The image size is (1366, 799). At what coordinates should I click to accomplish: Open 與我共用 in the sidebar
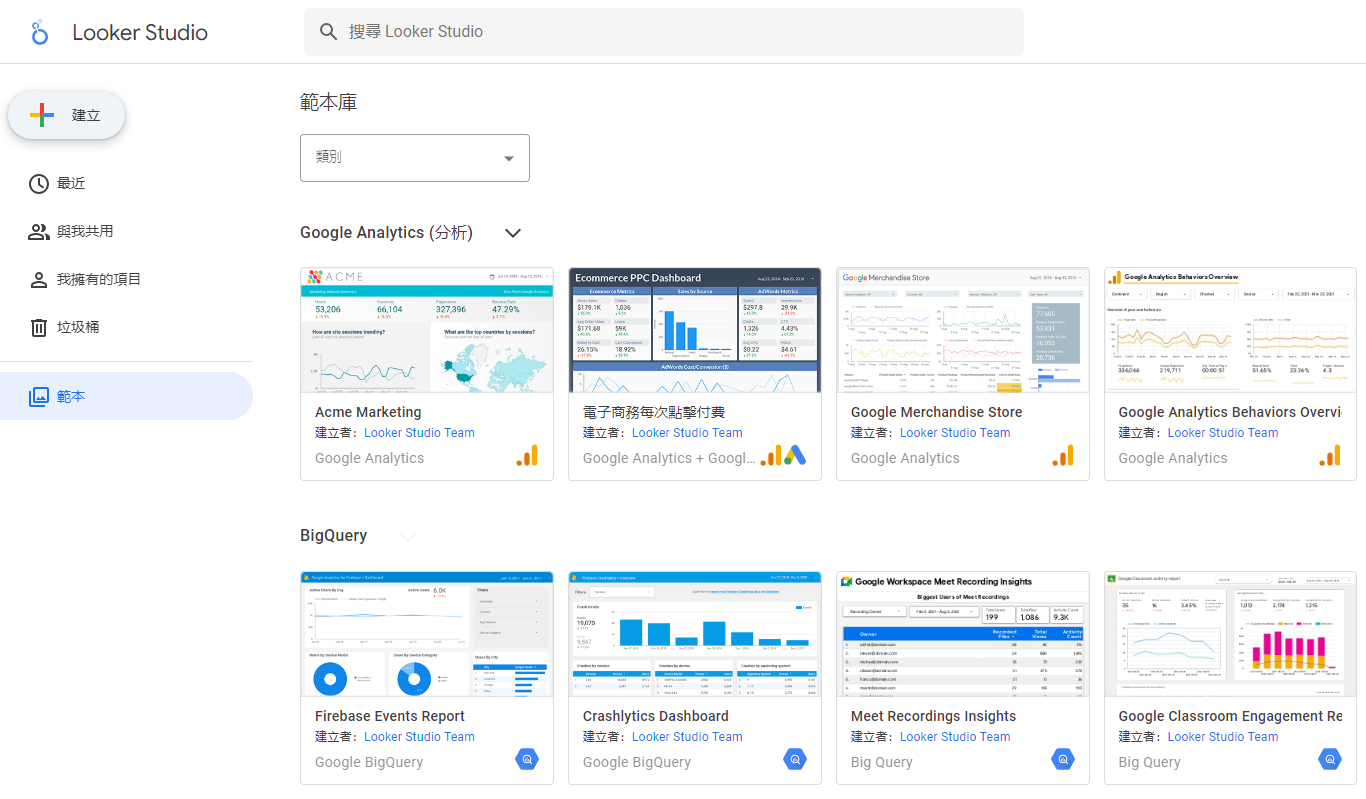pyautogui.click(x=126, y=232)
